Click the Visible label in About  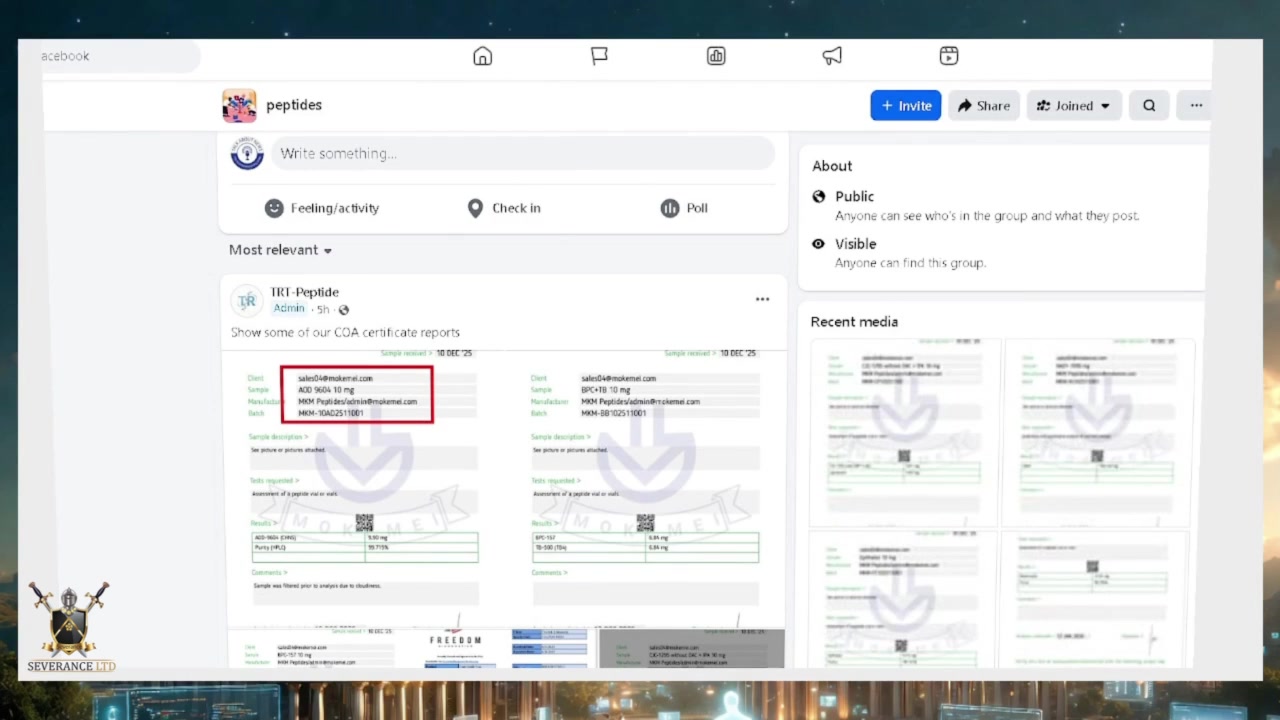pos(855,244)
